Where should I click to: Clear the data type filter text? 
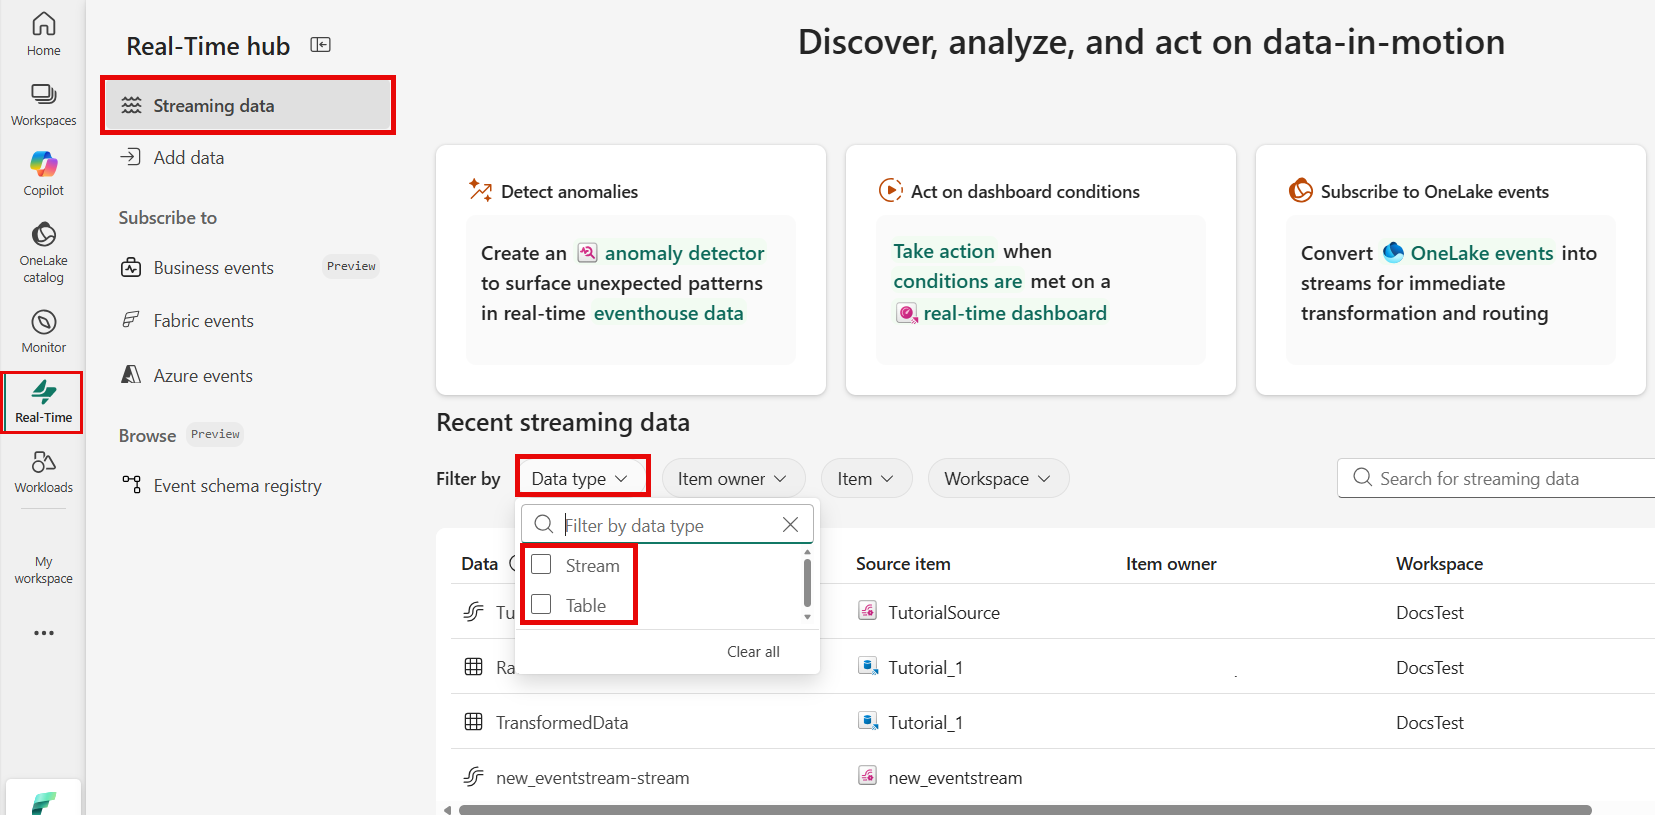coord(790,525)
